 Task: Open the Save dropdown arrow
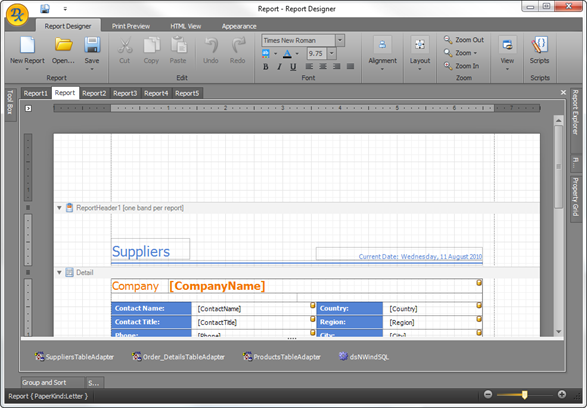[92, 69]
